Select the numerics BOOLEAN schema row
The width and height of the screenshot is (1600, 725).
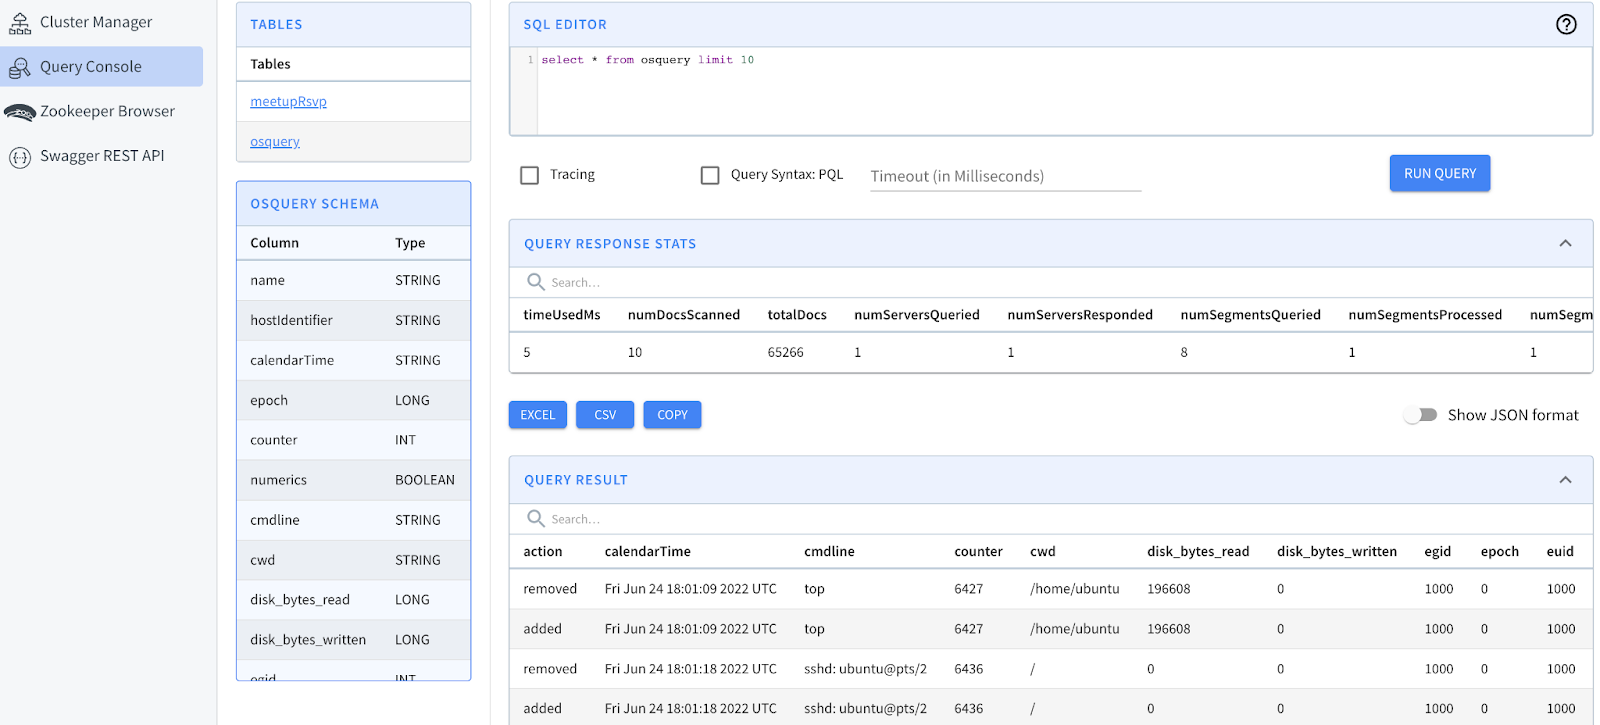pos(353,481)
